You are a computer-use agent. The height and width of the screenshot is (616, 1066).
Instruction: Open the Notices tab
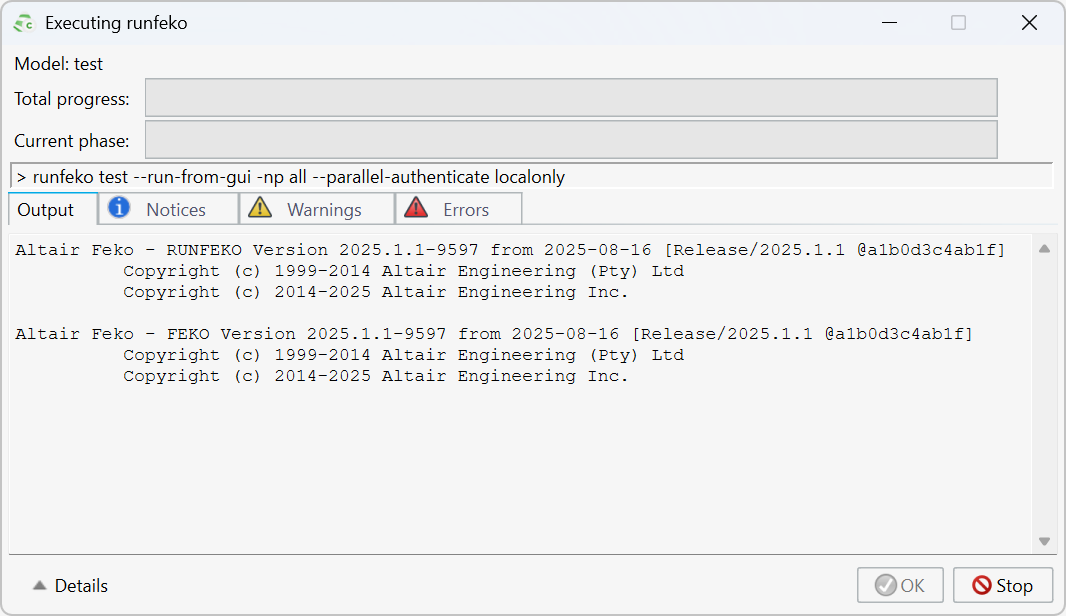[168, 209]
